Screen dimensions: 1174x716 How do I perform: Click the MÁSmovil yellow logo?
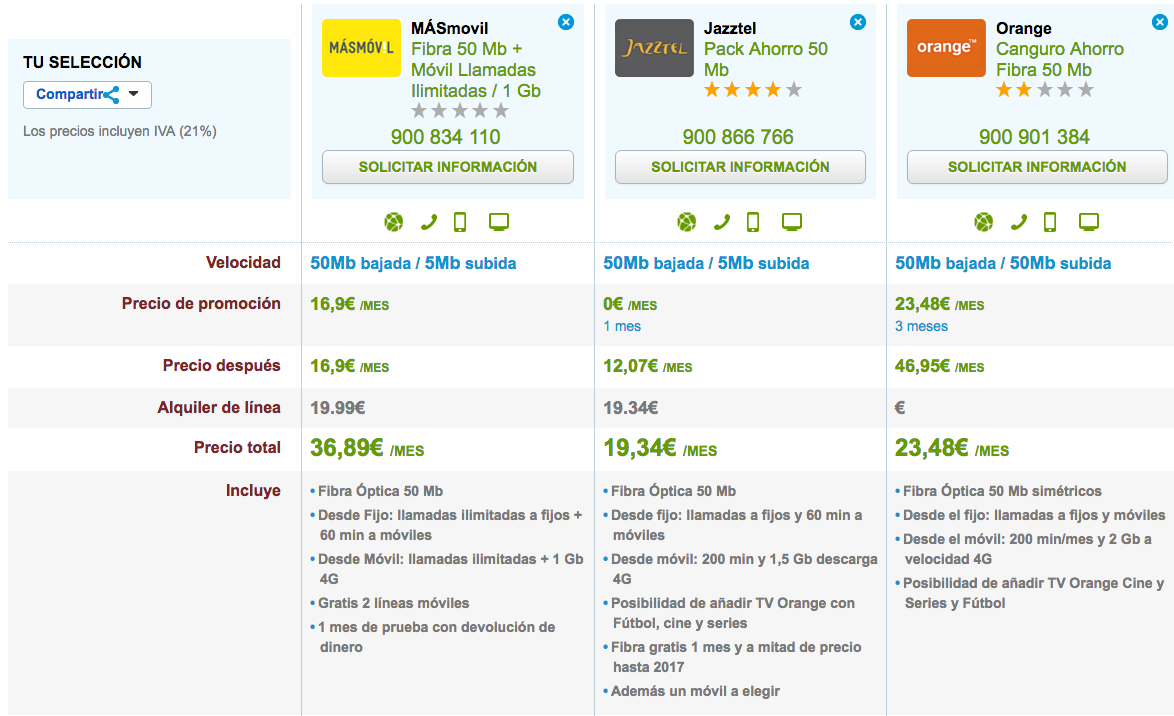coord(361,48)
